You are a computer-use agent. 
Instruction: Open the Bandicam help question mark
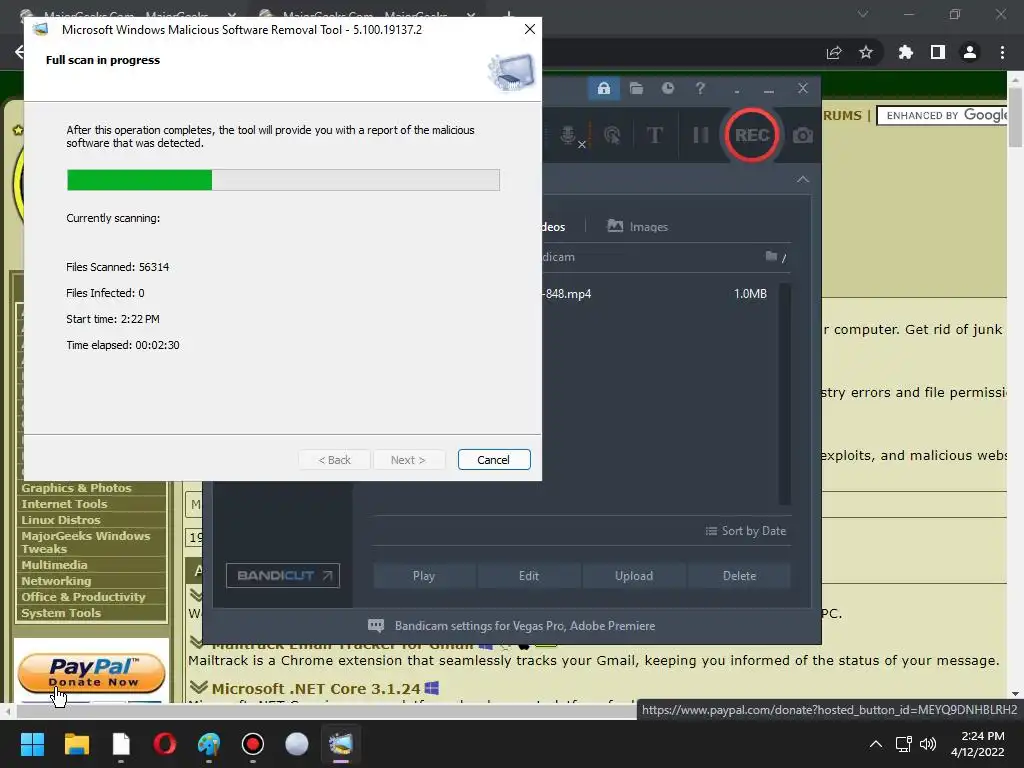(x=700, y=88)
